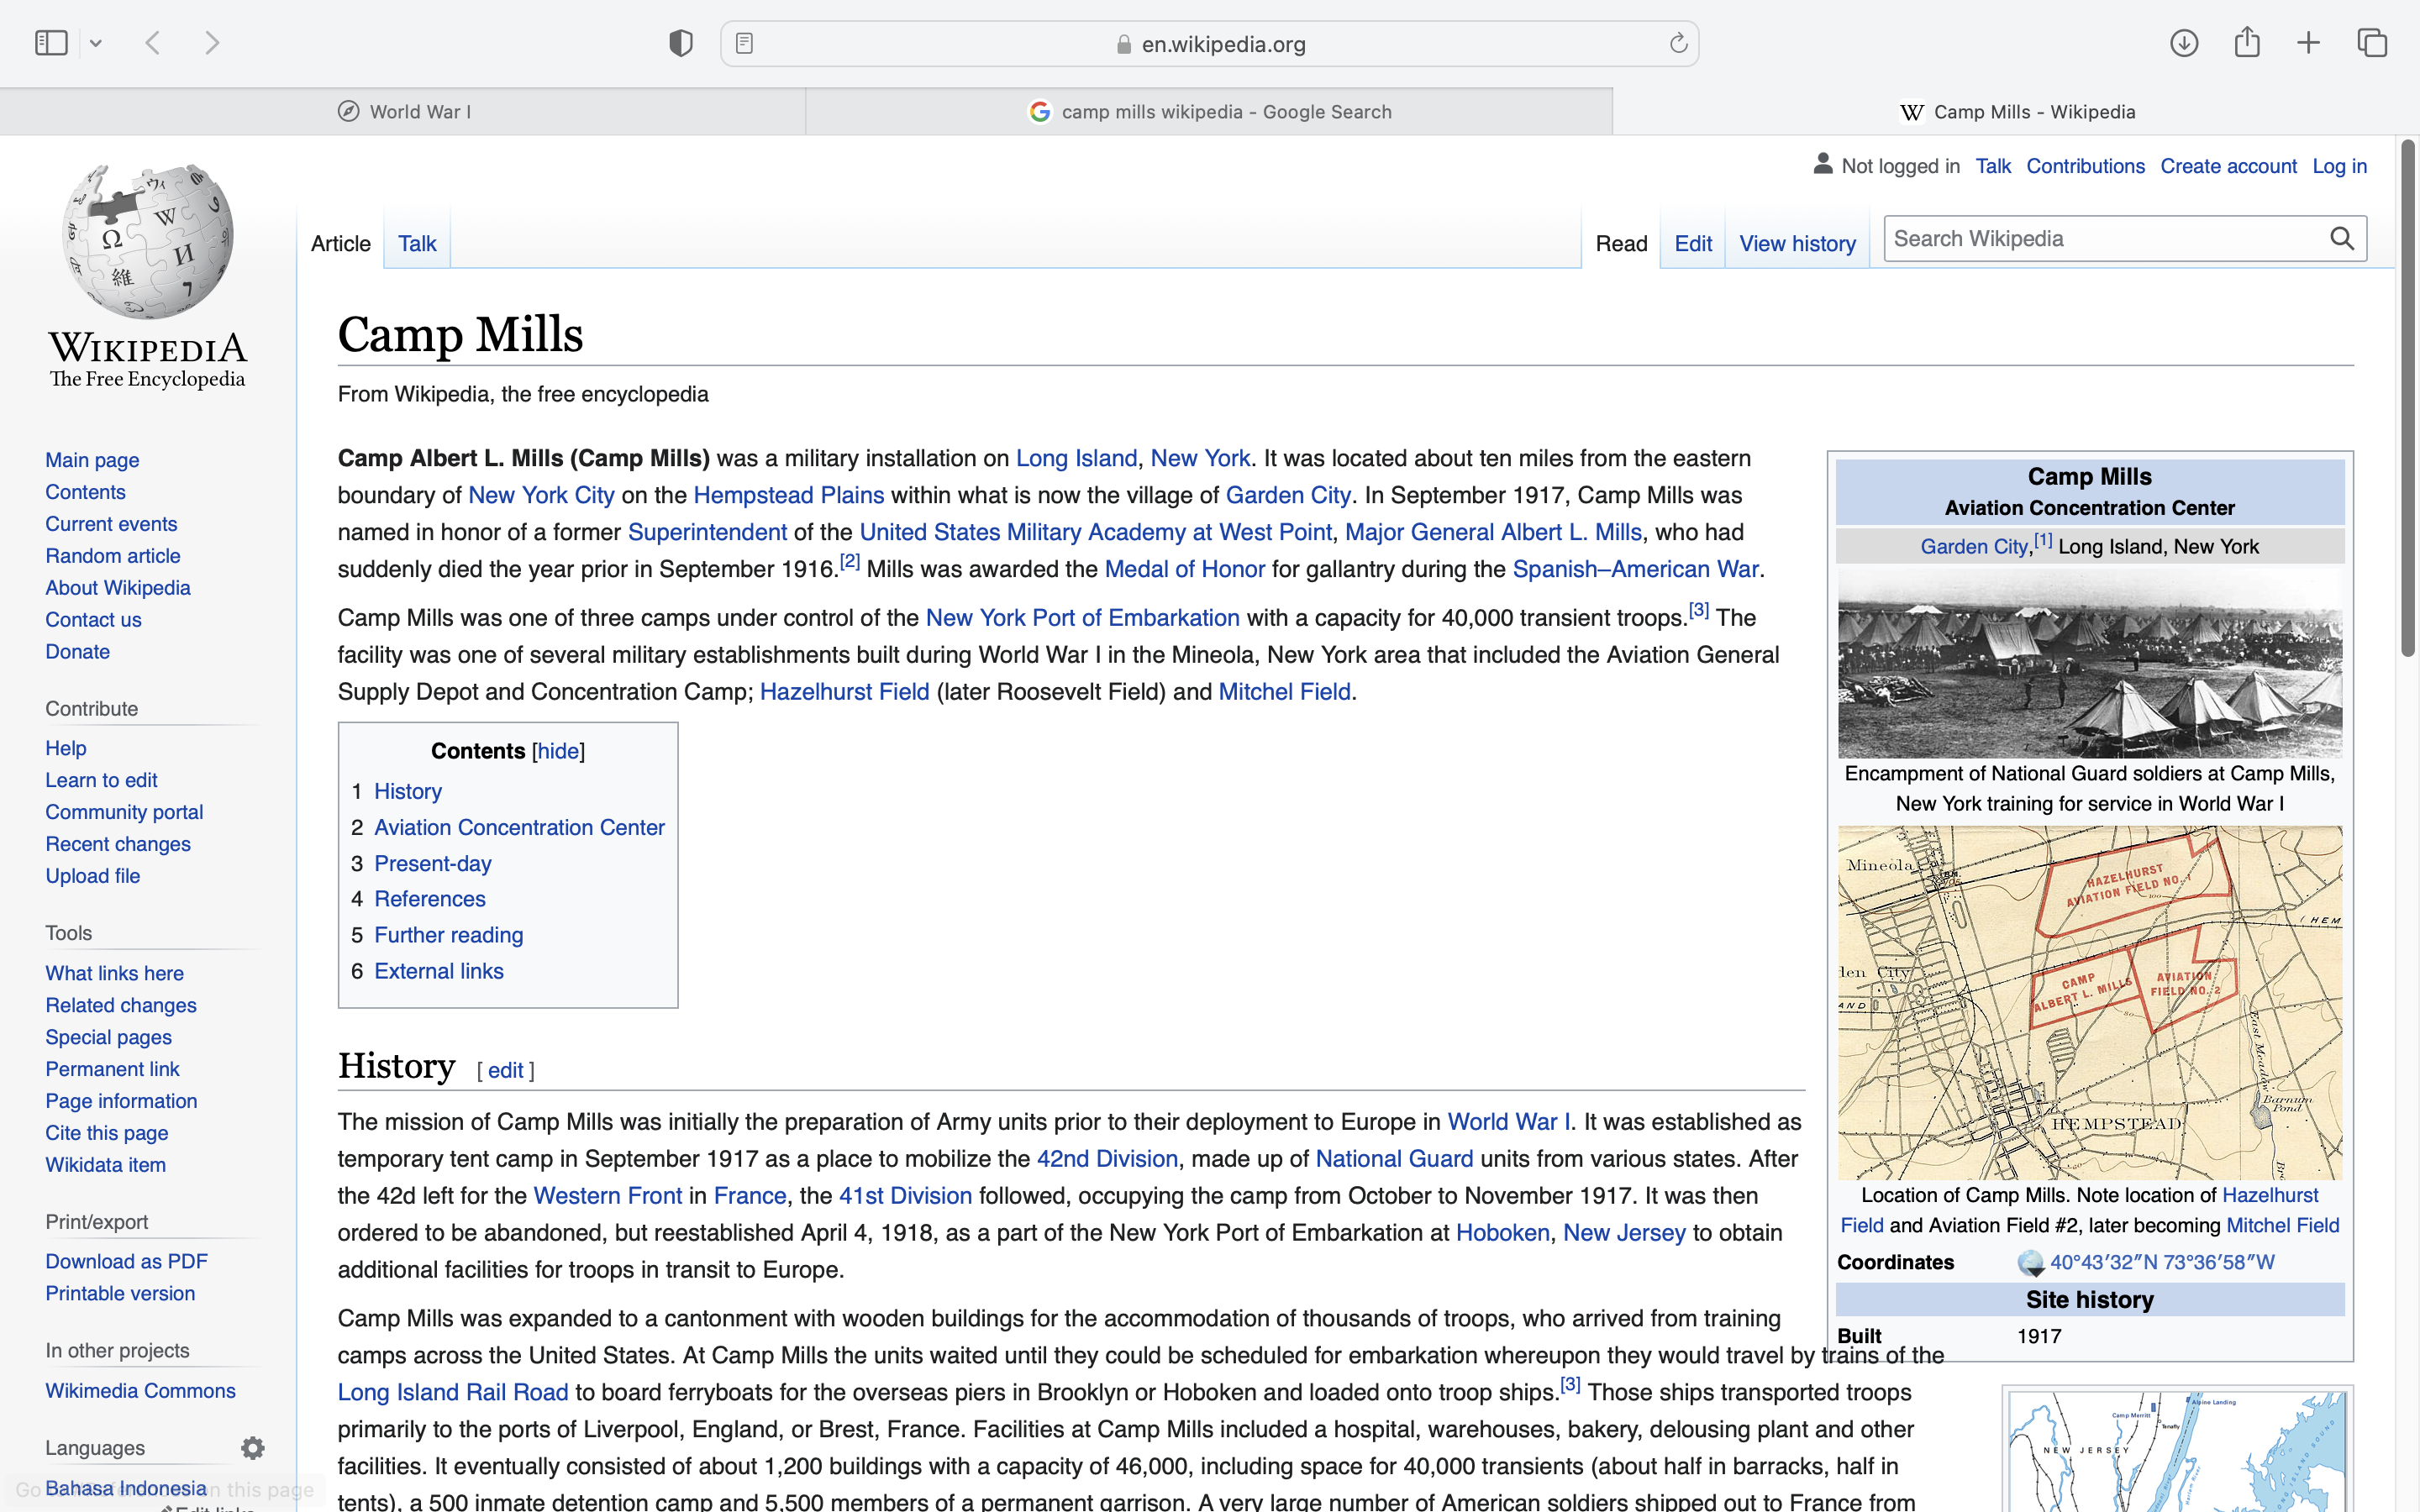2420x1512 pixels.
Task: Click the privacy report shield icon
Action: point(681,43)
